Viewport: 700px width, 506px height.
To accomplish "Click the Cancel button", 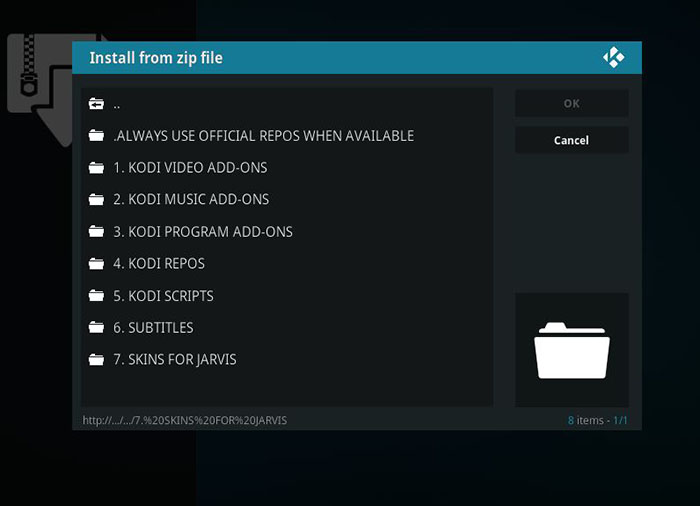I will click(572, 140).
